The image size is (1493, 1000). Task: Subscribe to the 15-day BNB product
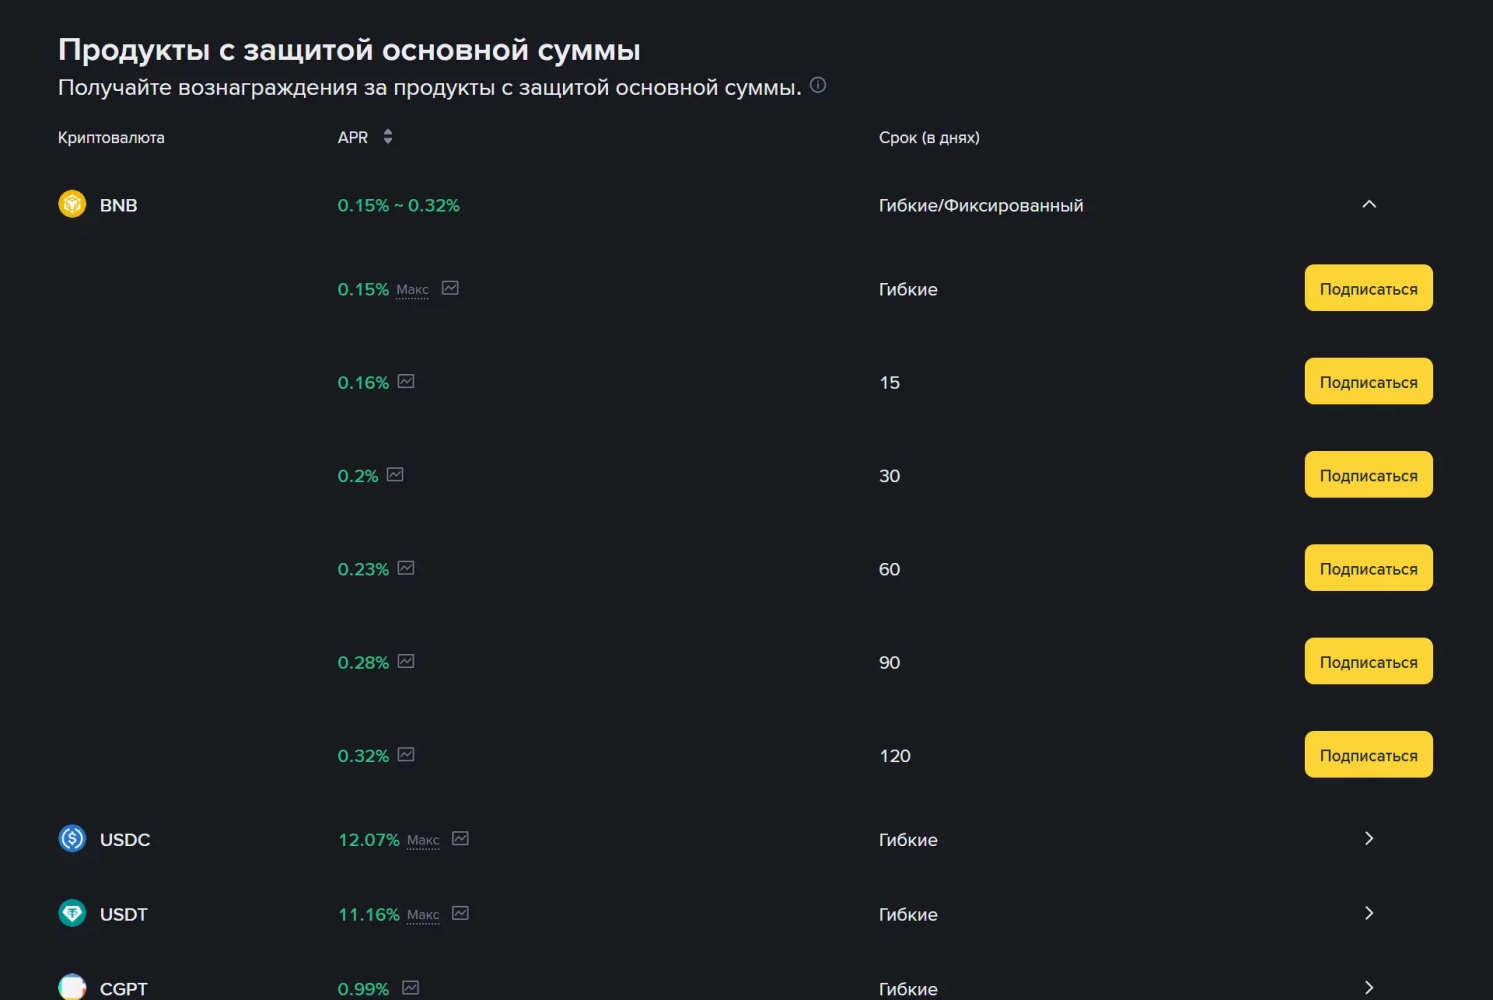pyautogui.click(x=1368, y=381)
